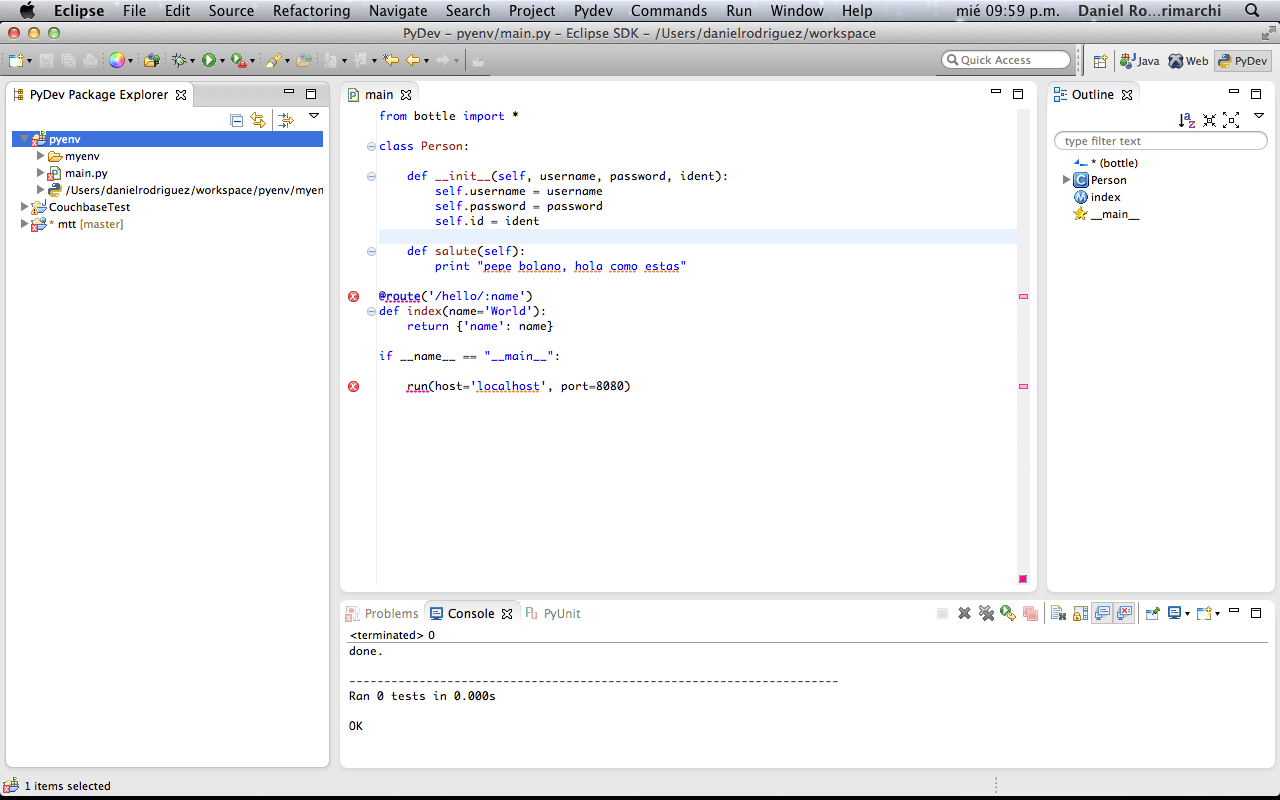Click the Outline type filter text field

pos(1161,141)
